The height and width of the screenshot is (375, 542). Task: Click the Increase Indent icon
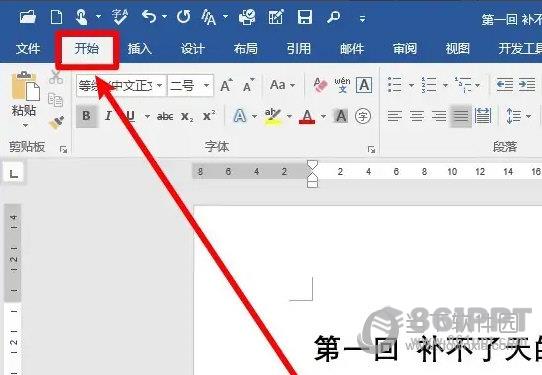[527, 85]
